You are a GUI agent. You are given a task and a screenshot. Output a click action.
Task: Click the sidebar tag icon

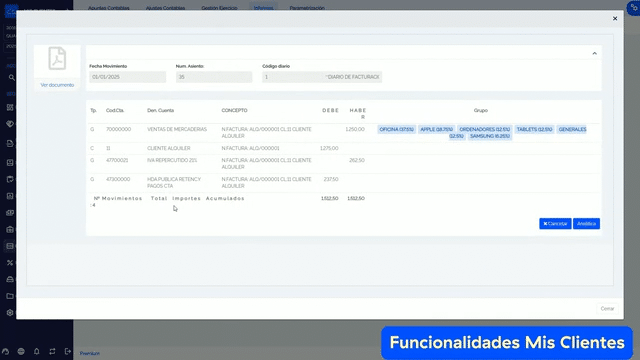coord(10,124)
